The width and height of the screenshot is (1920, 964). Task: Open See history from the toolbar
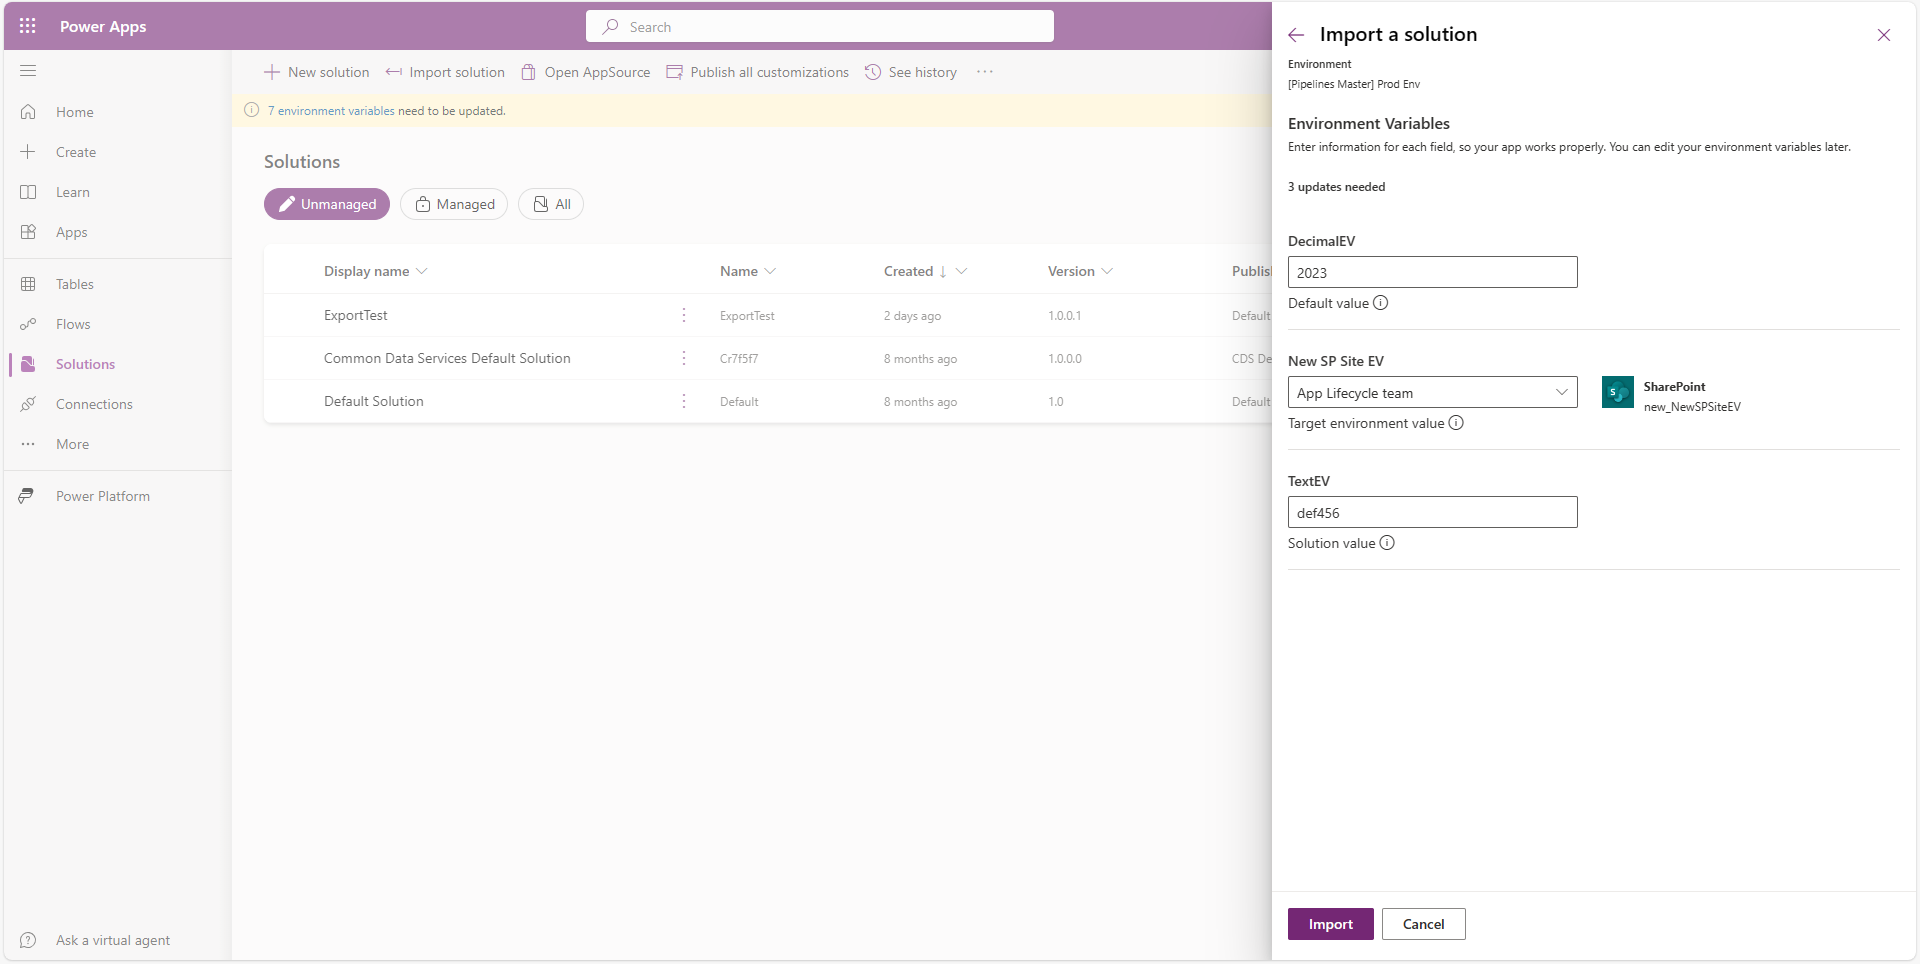coord(910,71)
